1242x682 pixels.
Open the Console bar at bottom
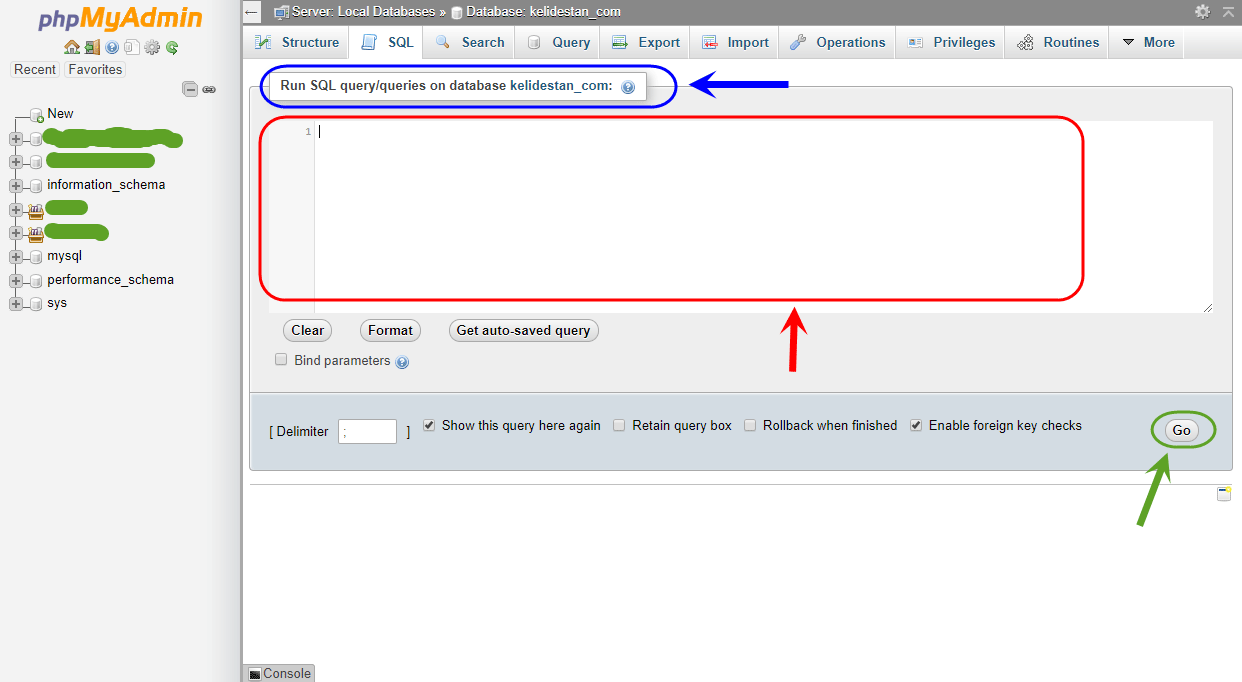279,673
